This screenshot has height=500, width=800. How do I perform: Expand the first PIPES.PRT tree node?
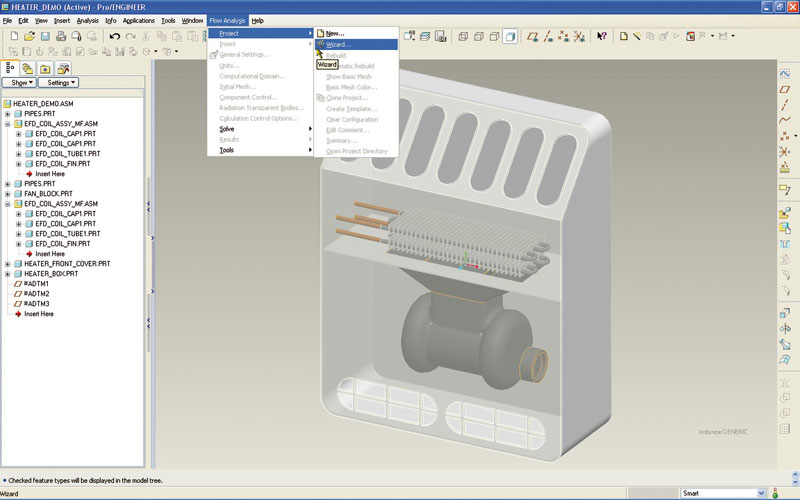pos(7,114)
